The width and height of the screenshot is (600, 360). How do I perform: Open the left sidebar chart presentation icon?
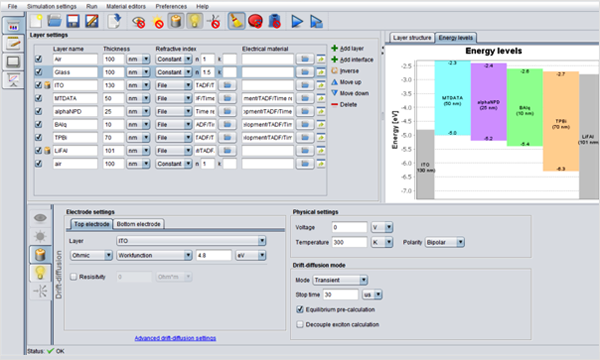click(x=13, y=80)
